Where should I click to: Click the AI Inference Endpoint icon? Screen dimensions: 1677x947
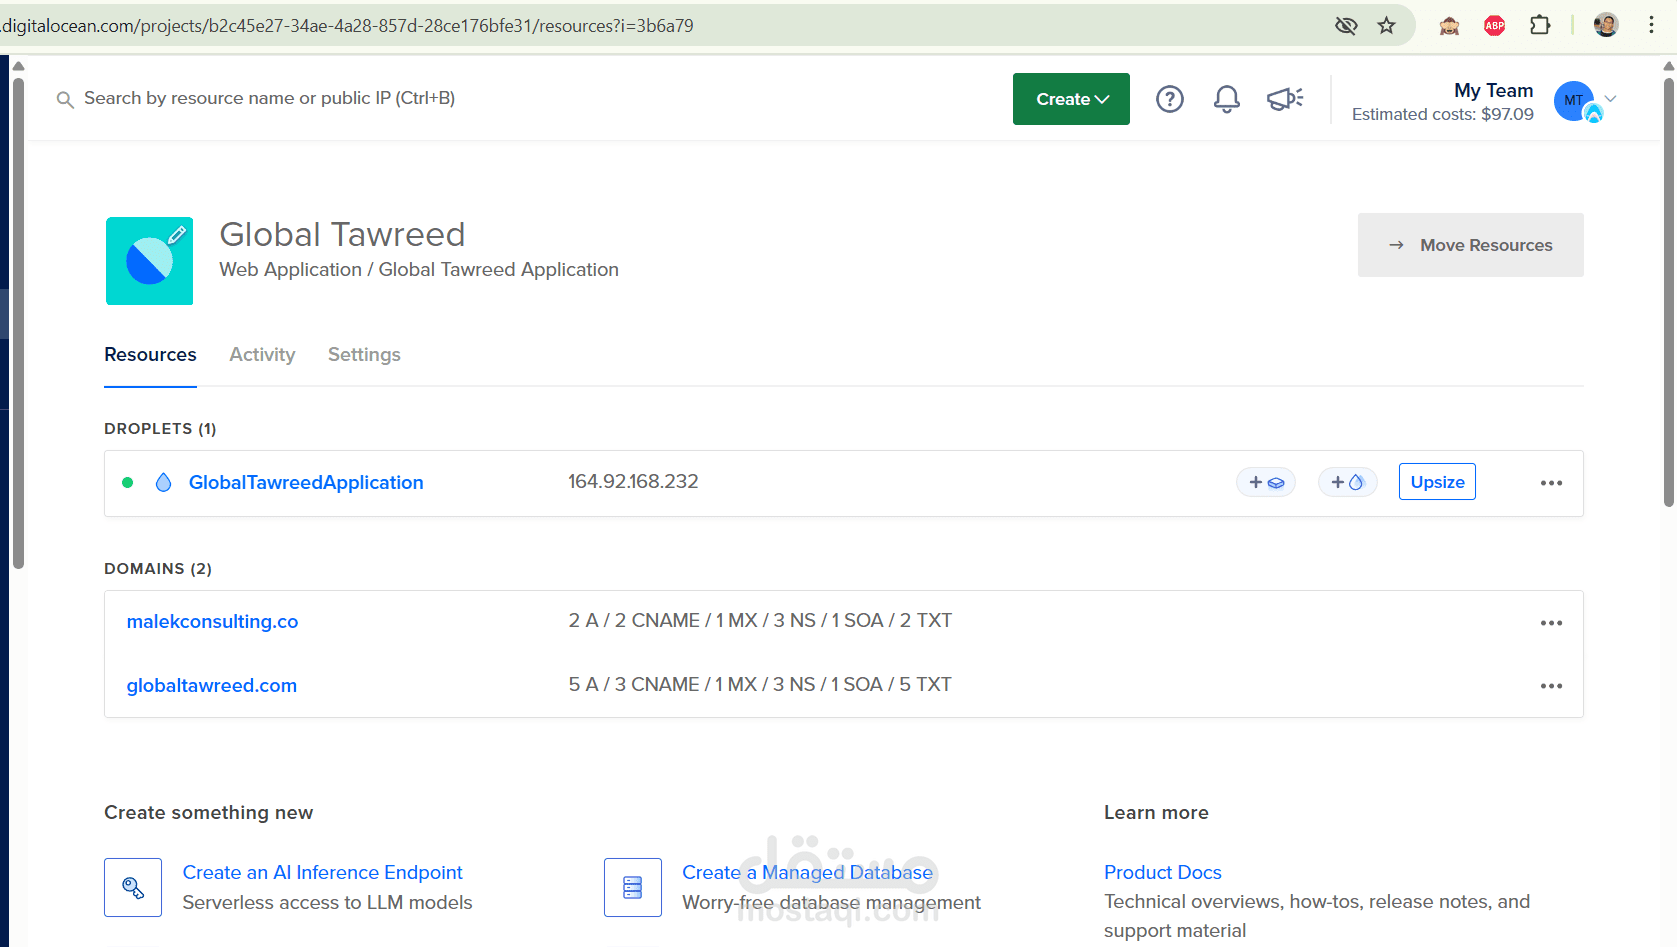click(133, 887)
